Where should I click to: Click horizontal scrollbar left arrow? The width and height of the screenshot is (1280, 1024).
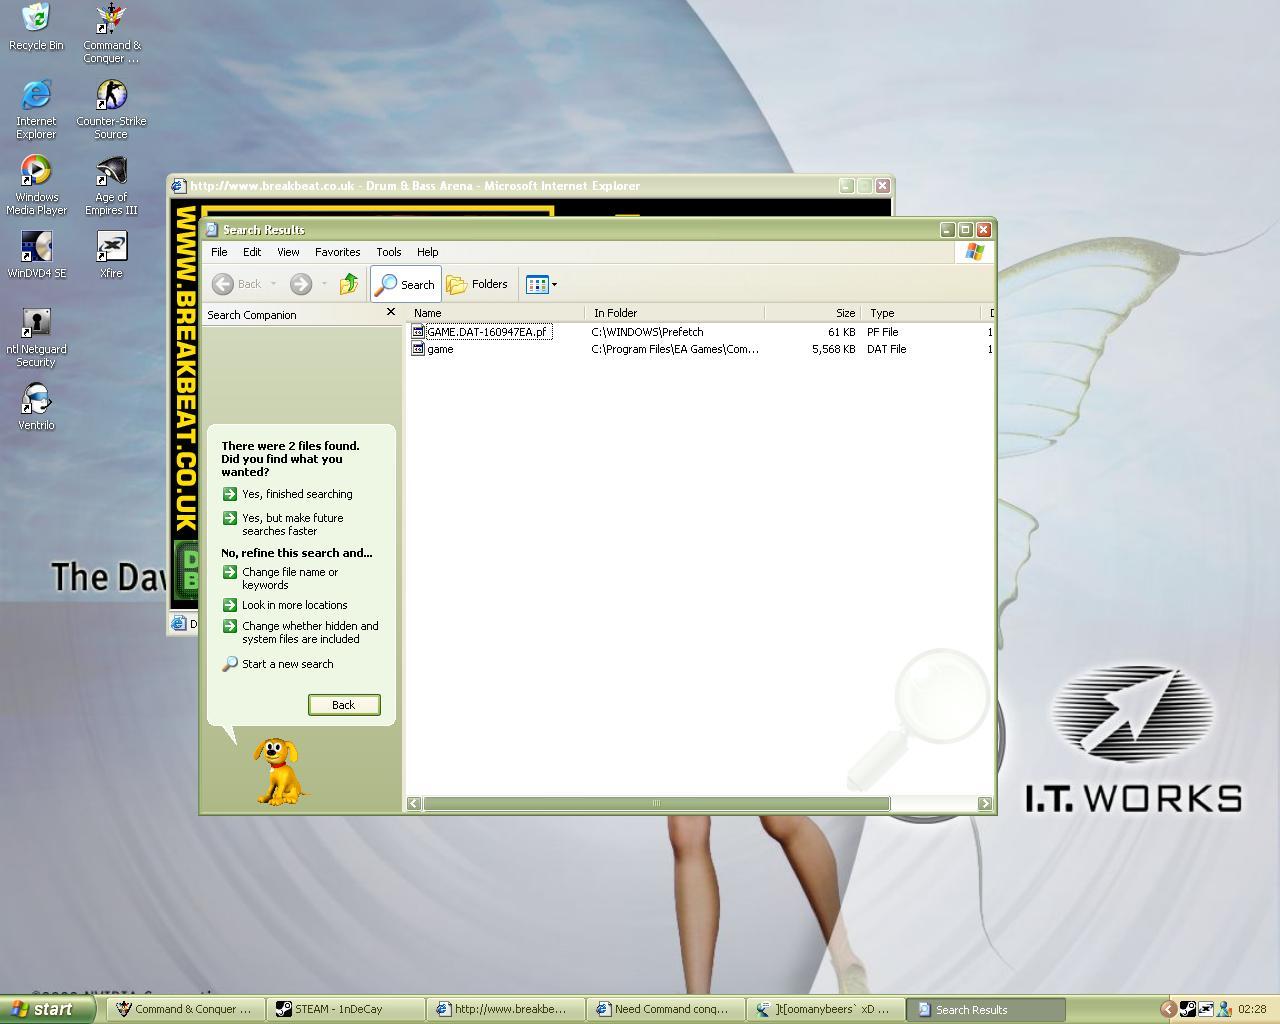pyautogui.click(x=414, y=803)
